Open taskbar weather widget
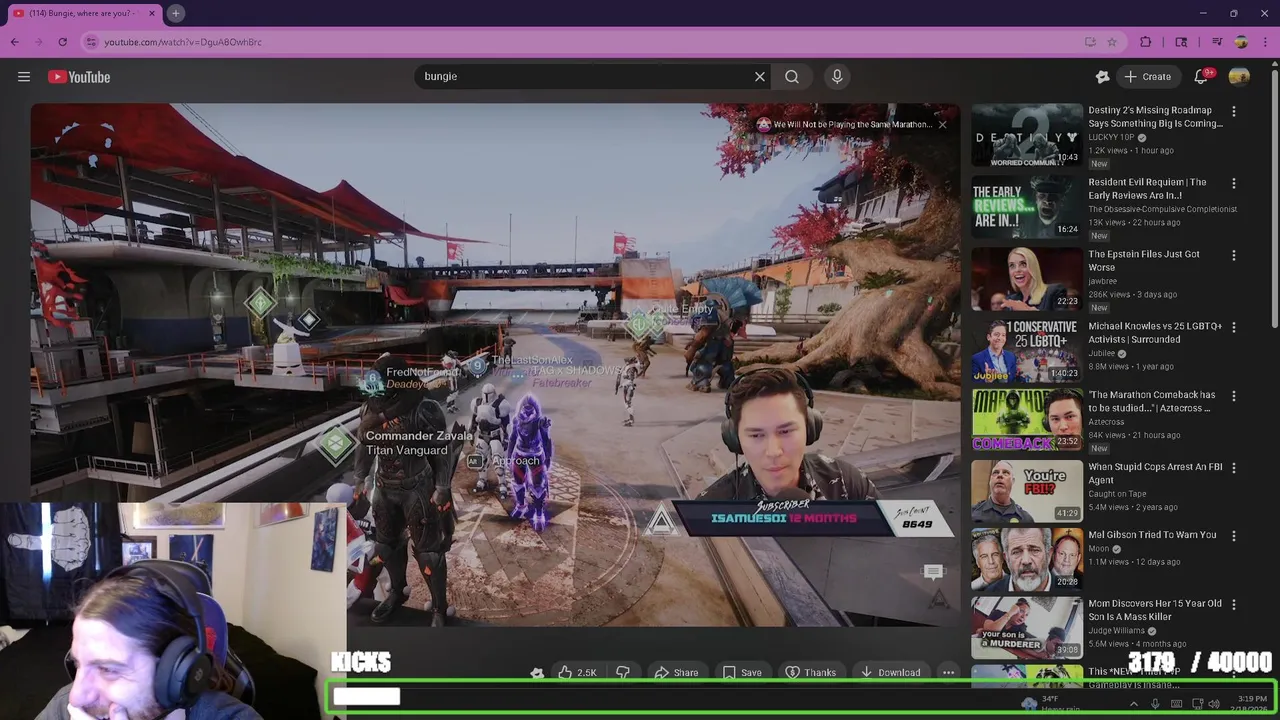Screen dimensions: 1280x720 (x=1050, y=704)
